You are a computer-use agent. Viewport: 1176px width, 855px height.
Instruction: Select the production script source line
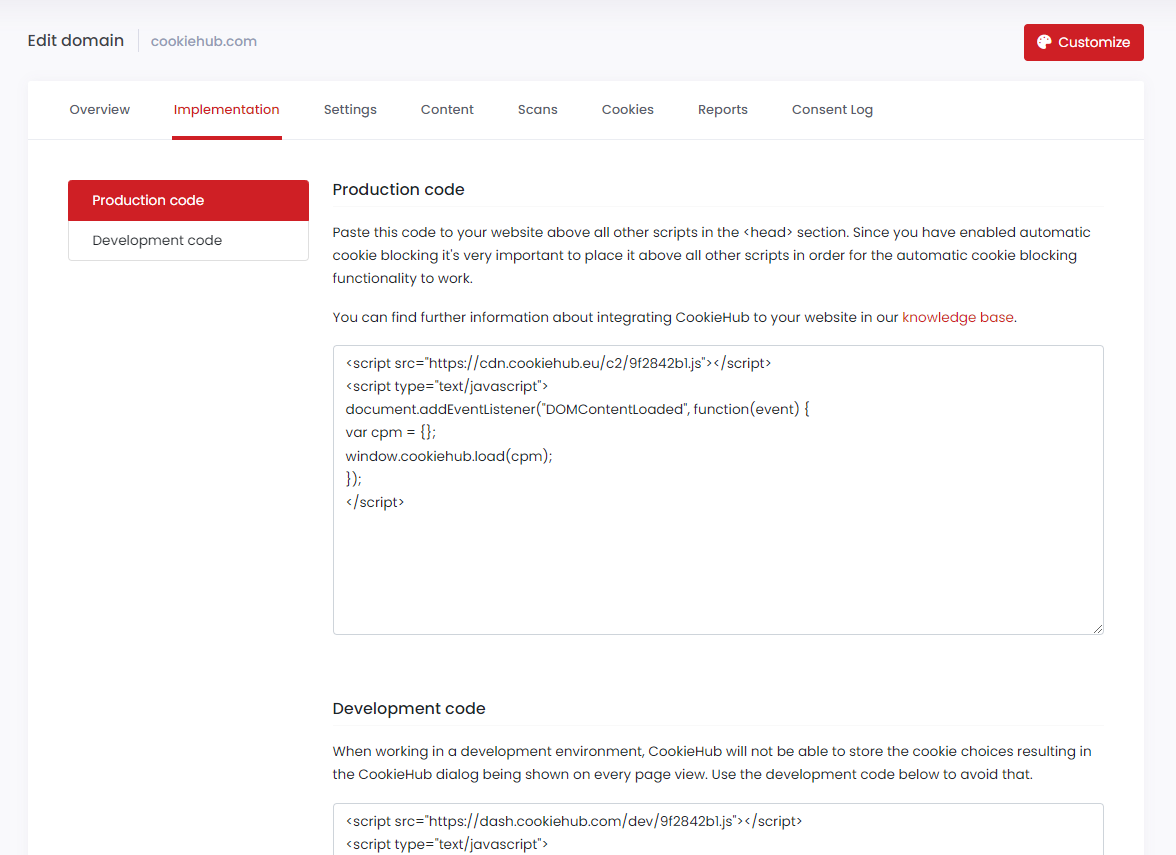click(x=558, y=362)
